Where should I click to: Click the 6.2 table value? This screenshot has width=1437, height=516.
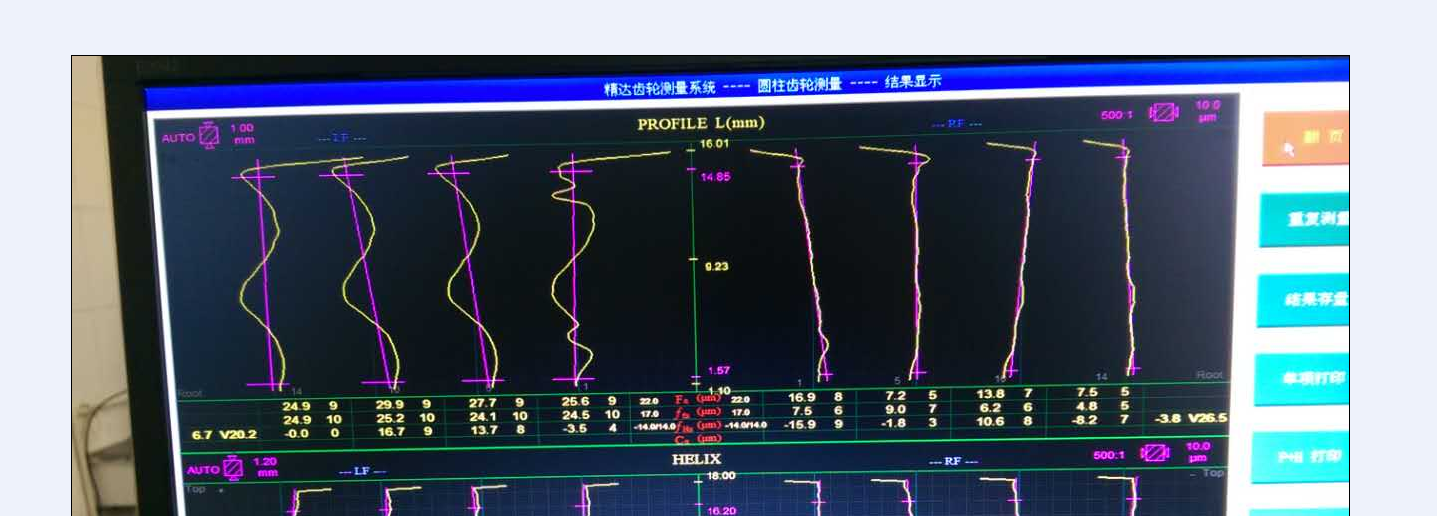click(990, 408)
